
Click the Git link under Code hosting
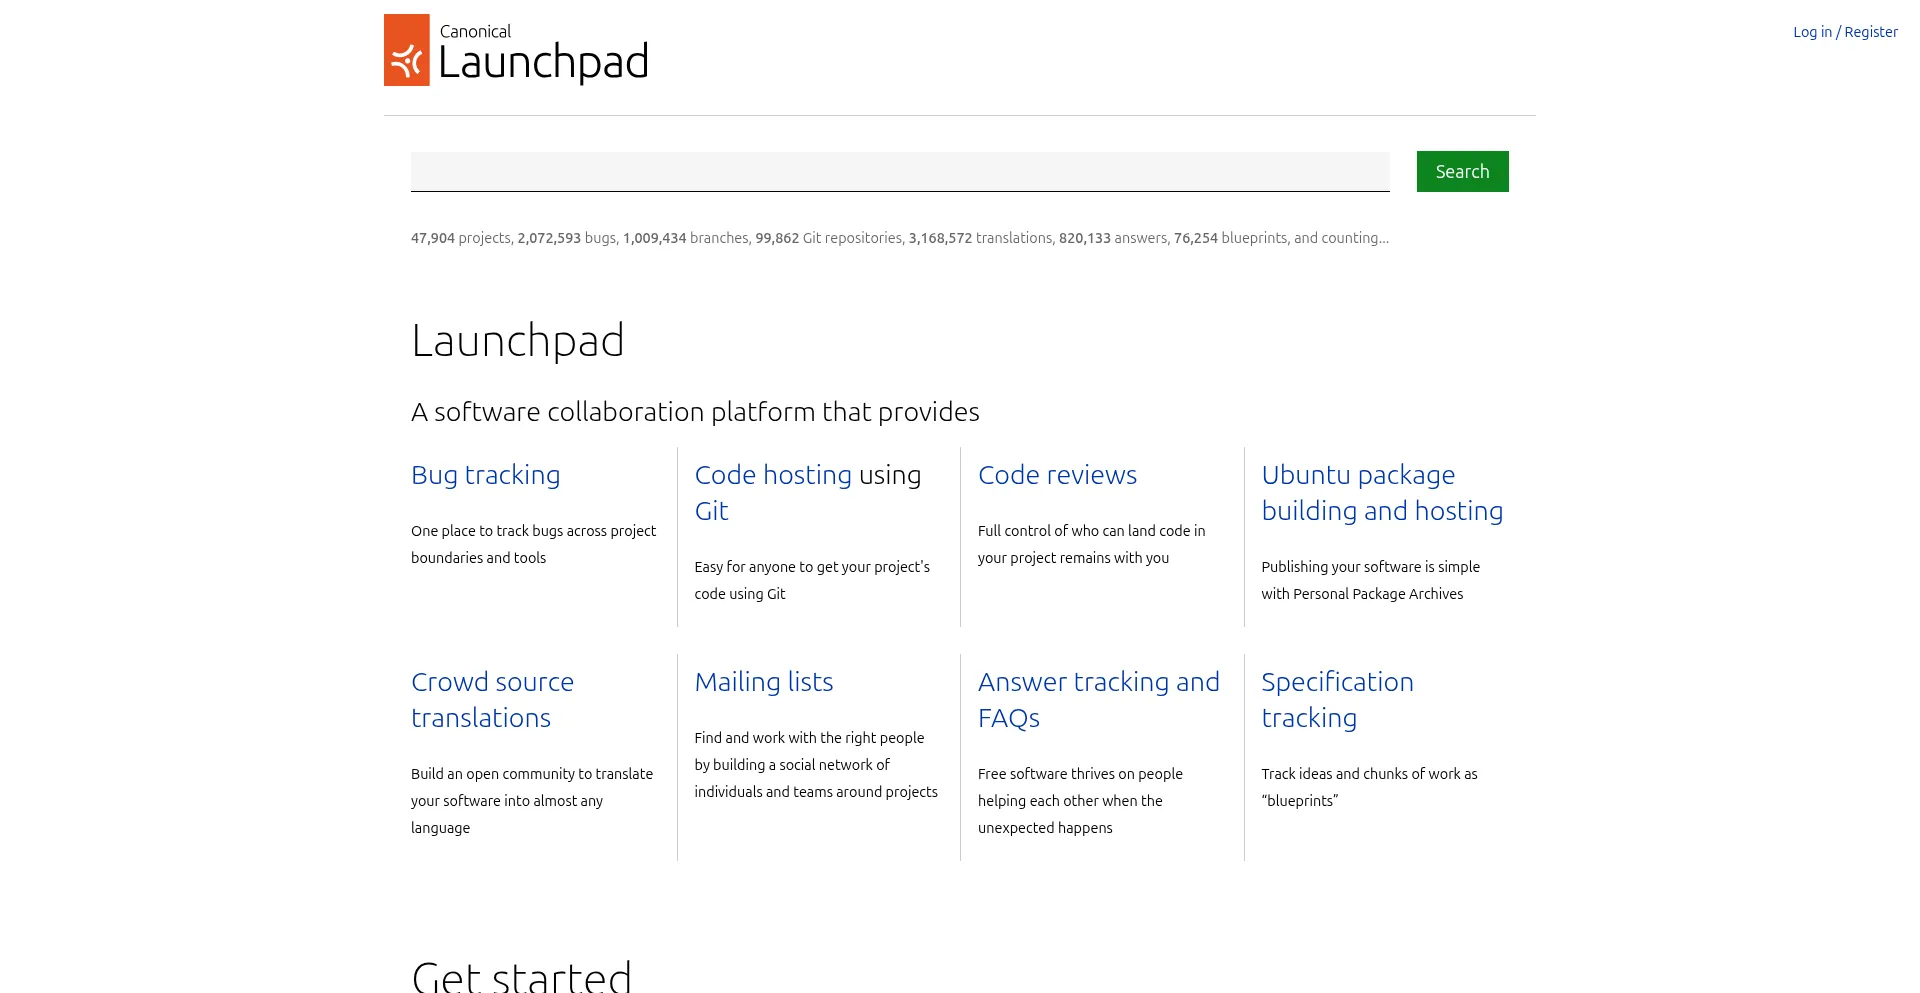pos(711,511)
